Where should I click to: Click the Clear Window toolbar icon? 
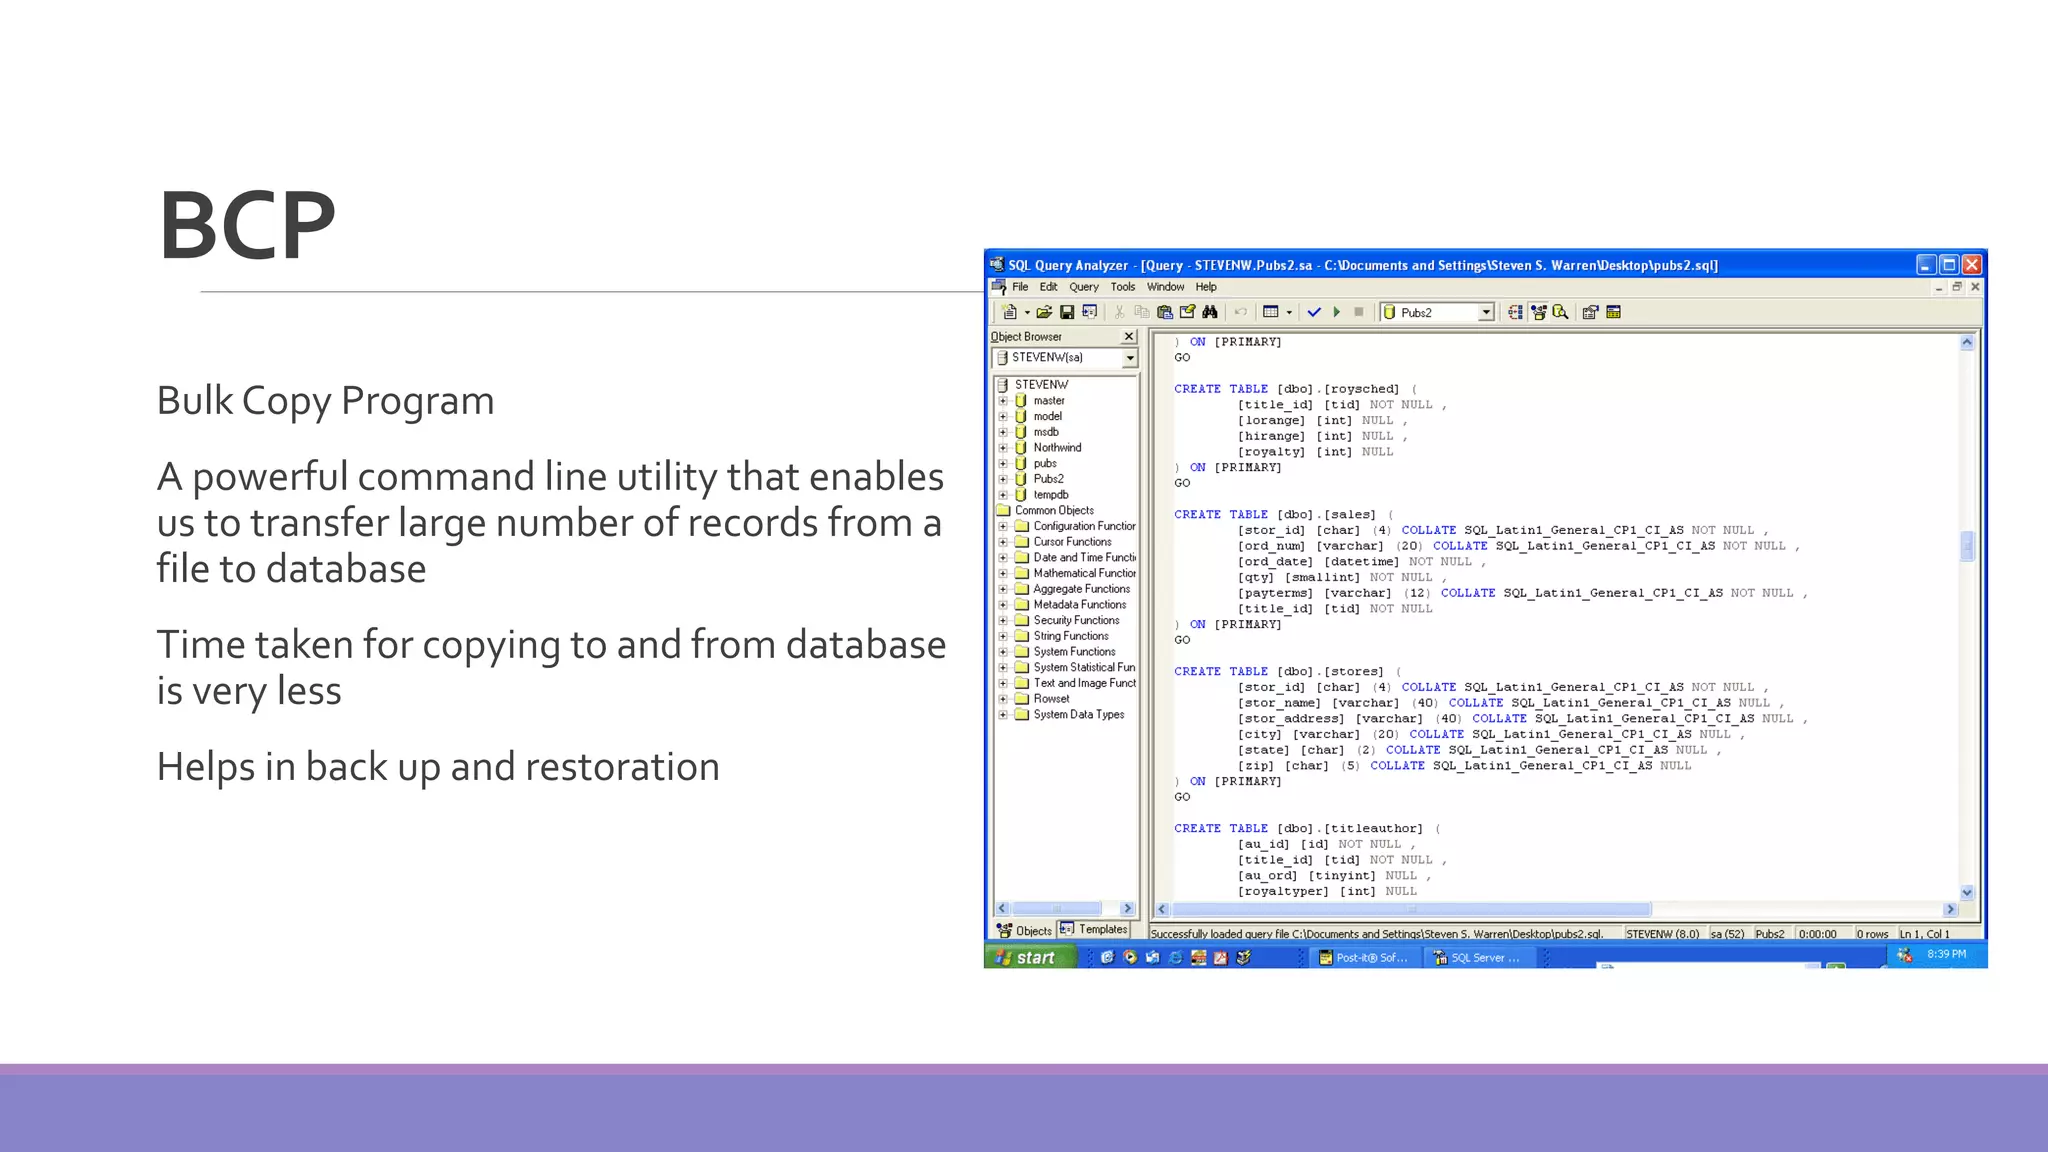(x=1187, y=312)
